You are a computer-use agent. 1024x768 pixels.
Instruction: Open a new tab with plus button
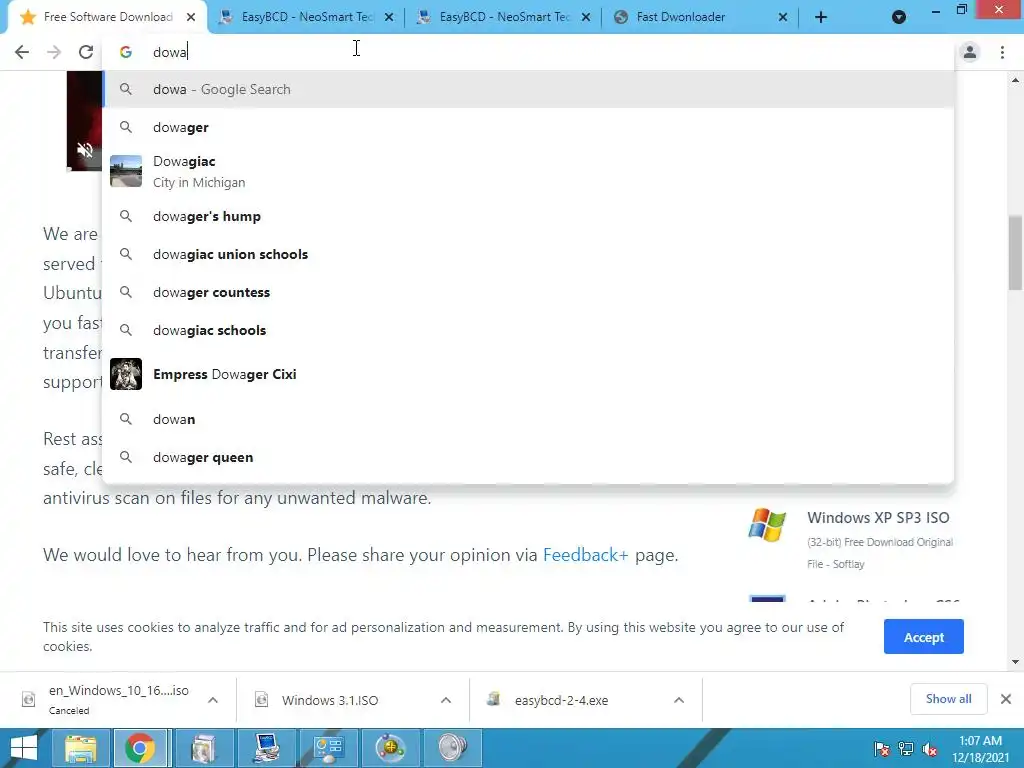pyautogui.click(x=821, y=18)
